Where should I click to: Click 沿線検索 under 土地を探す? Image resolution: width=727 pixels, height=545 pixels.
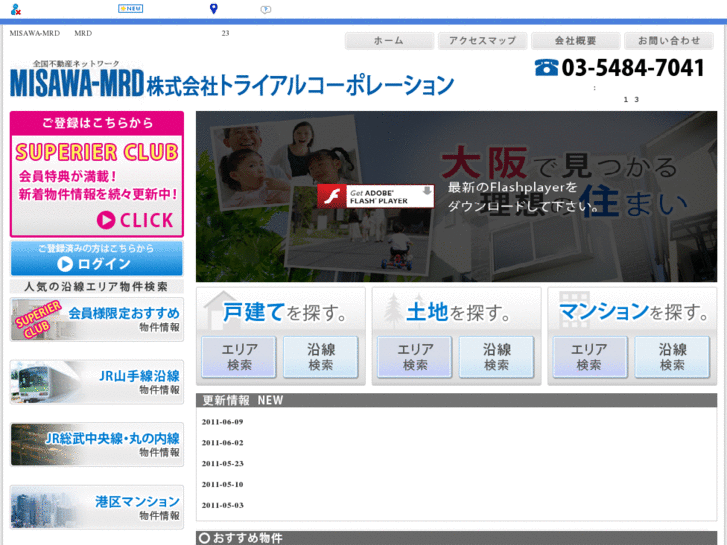(497, 357)
